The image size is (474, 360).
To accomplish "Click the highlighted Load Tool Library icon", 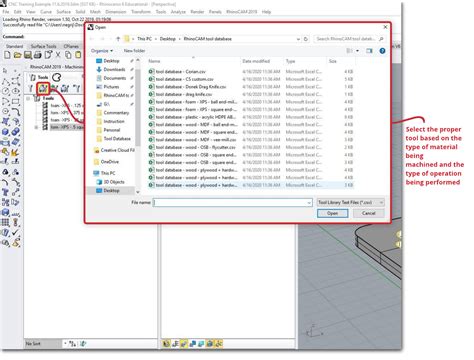I will point(43,88).
